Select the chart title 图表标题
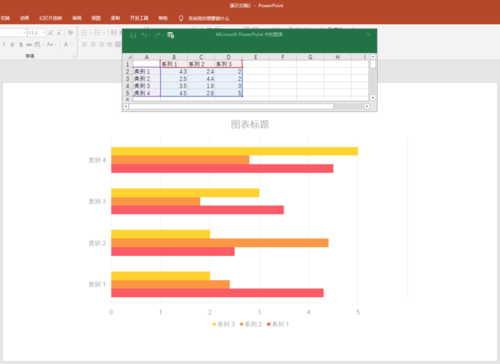The image size is (500, 364). coord(250,124)
